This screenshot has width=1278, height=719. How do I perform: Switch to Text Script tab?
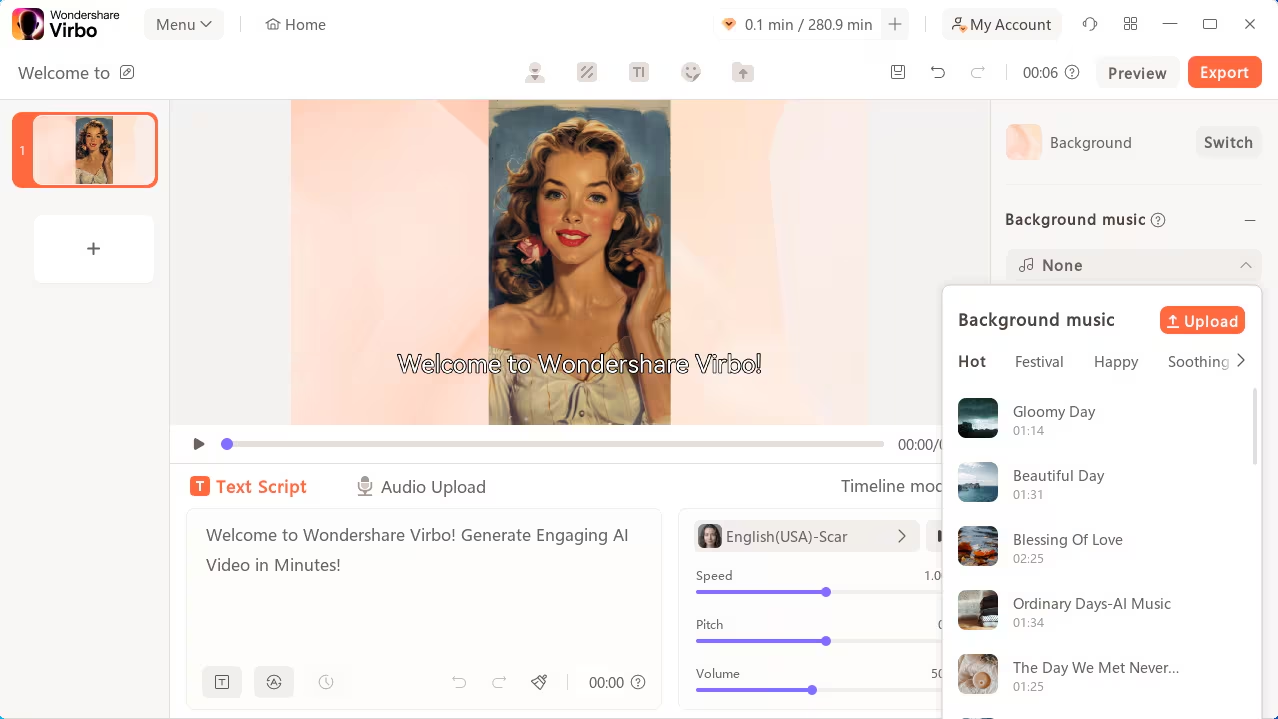click(x=248, y=487)
